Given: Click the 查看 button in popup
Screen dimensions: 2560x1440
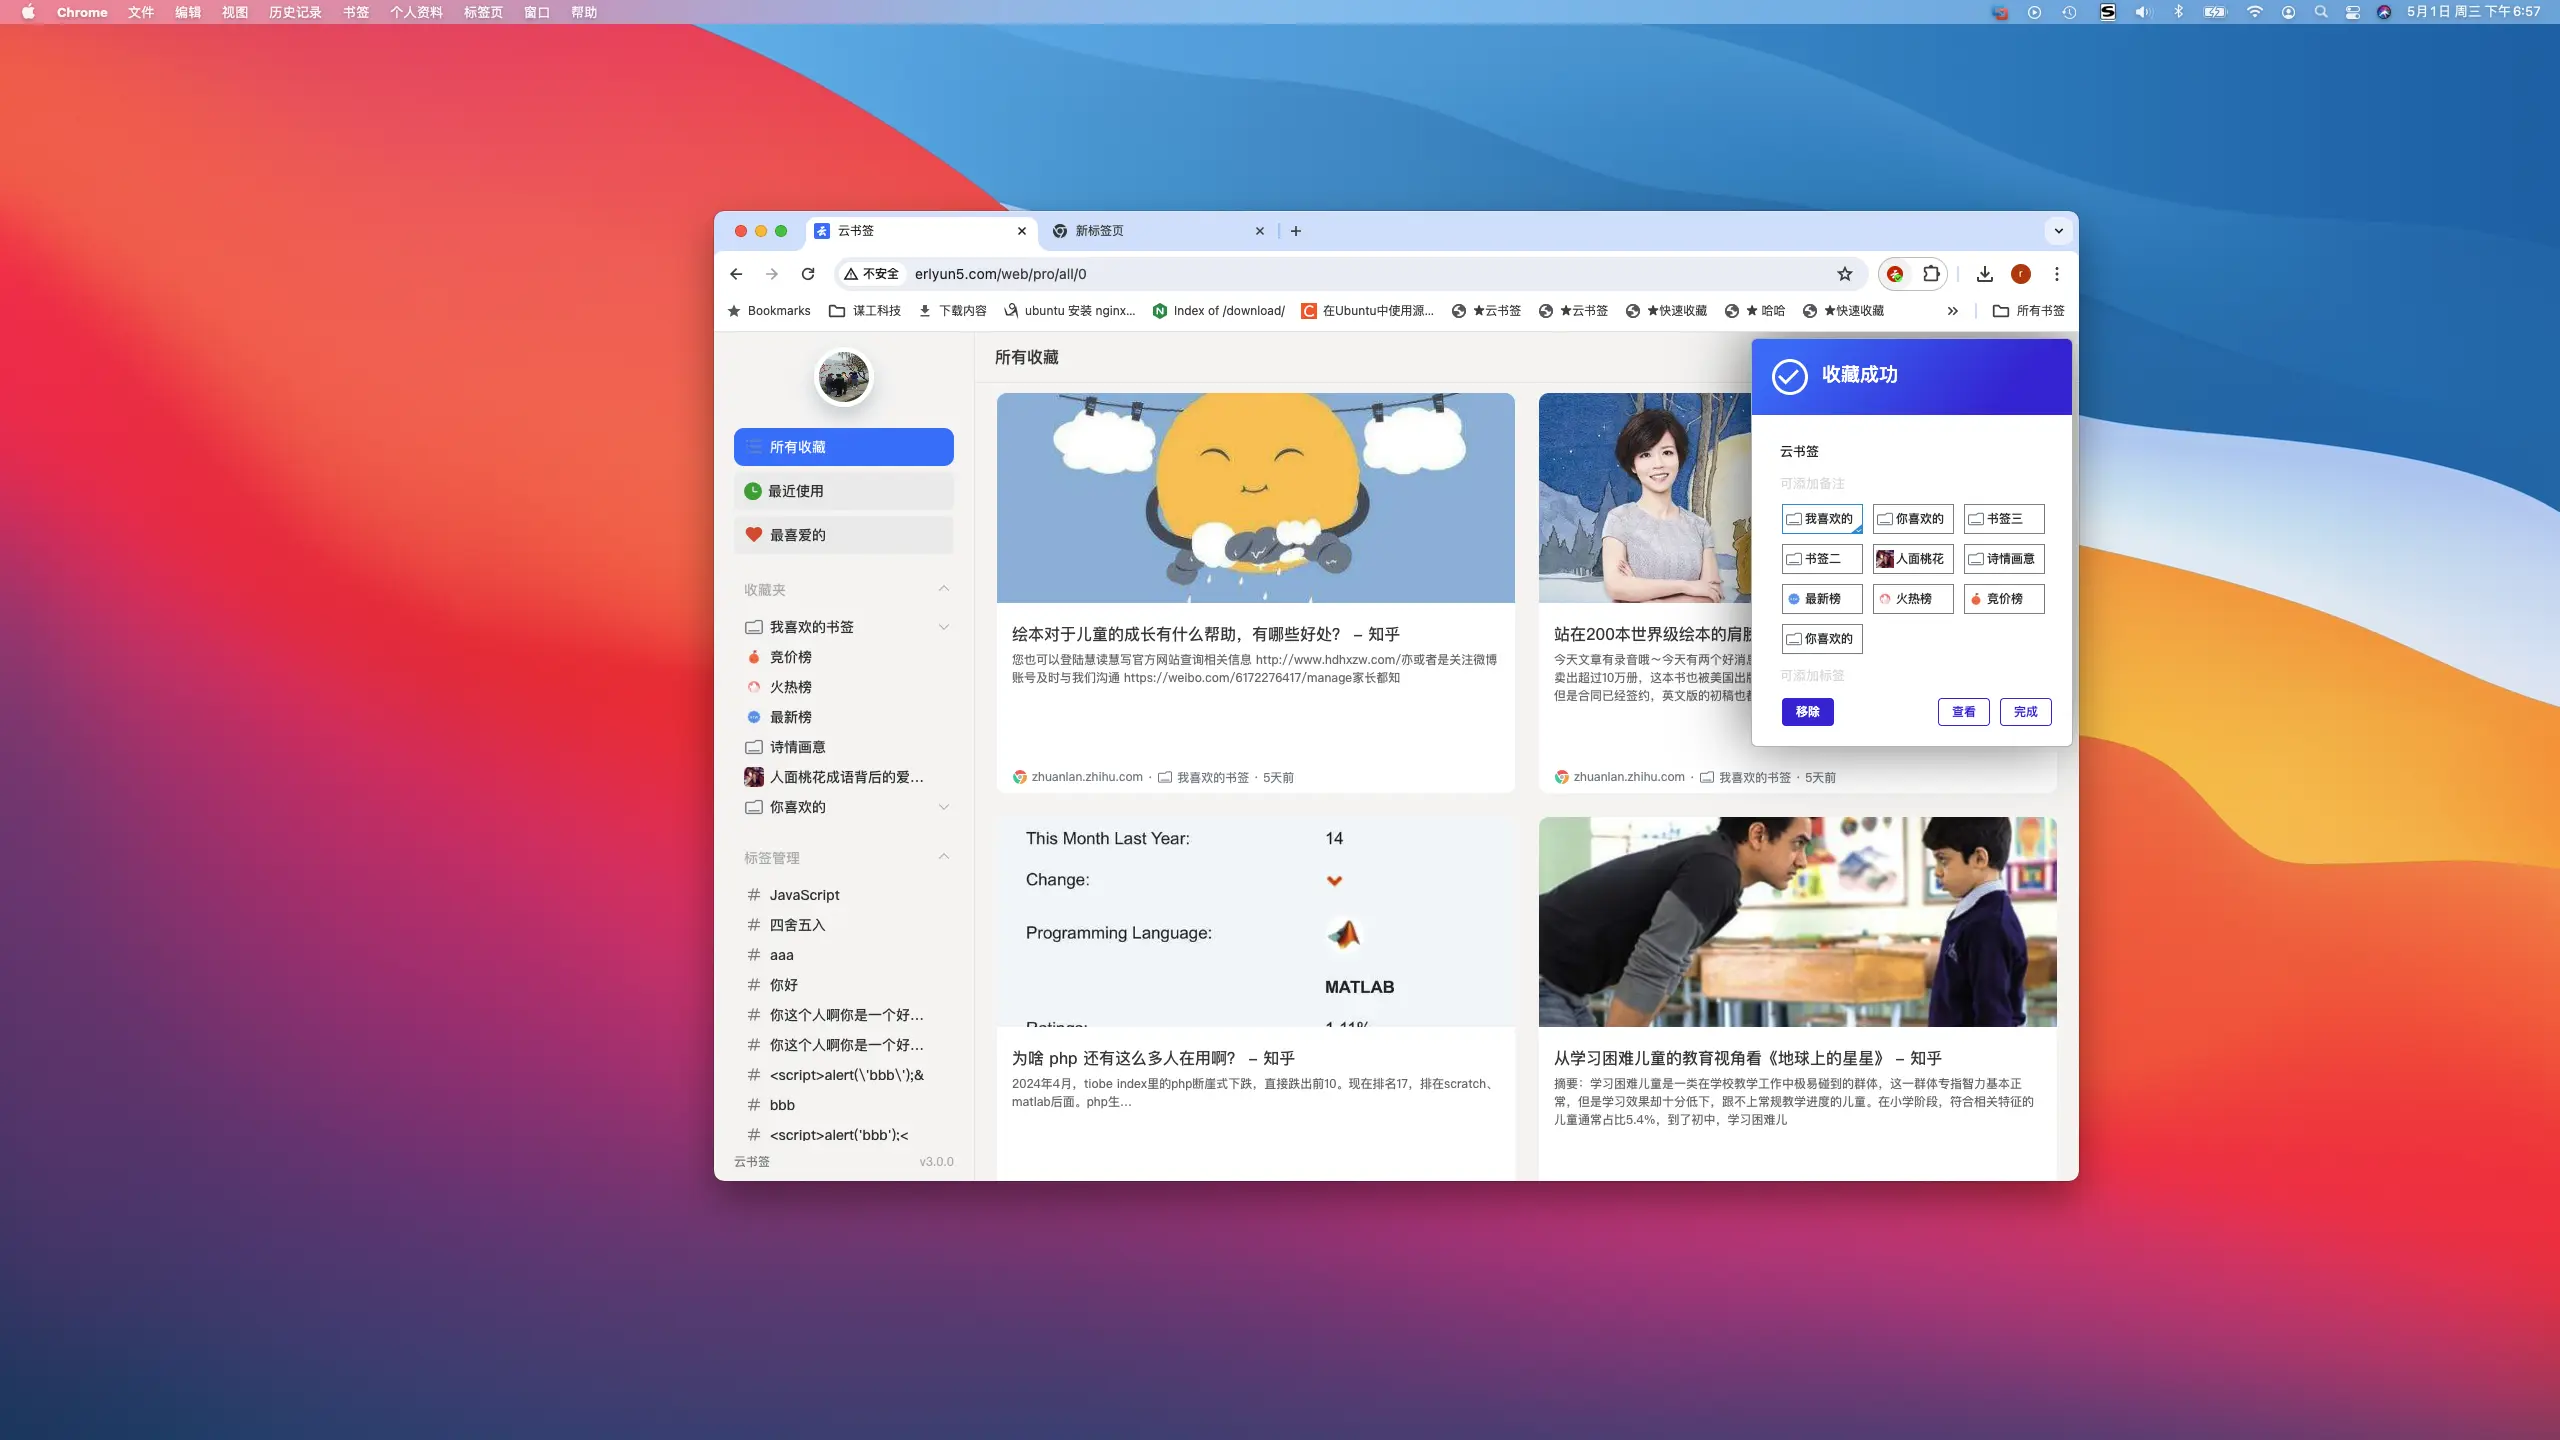Looking at the screenshot, I should click(x=1964, y=712).
